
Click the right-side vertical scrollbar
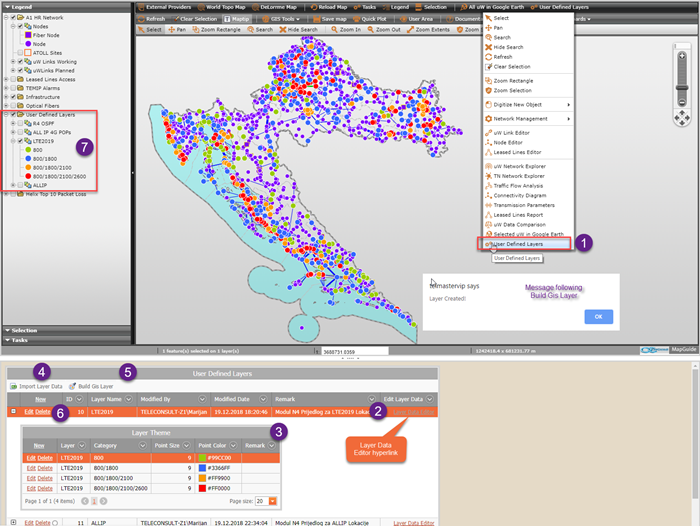click(x=695, y=442)
